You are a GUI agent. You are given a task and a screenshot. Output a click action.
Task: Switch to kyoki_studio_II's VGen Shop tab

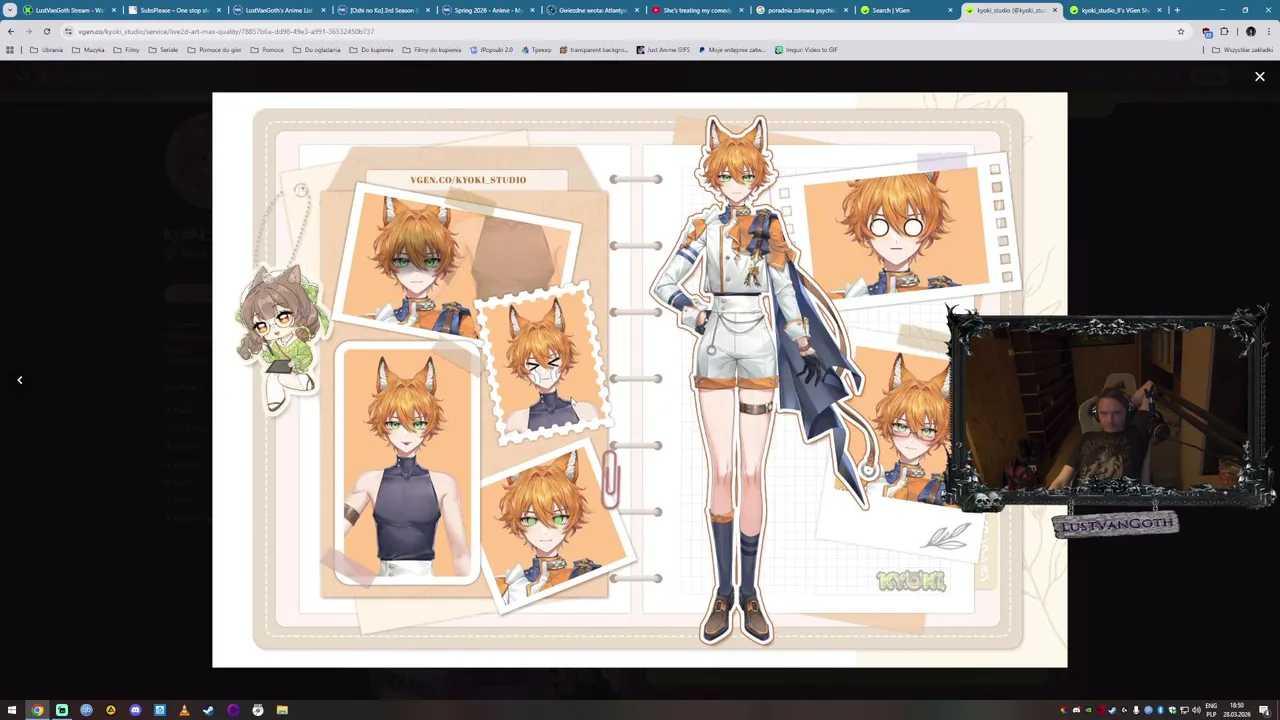[1115, 10]
